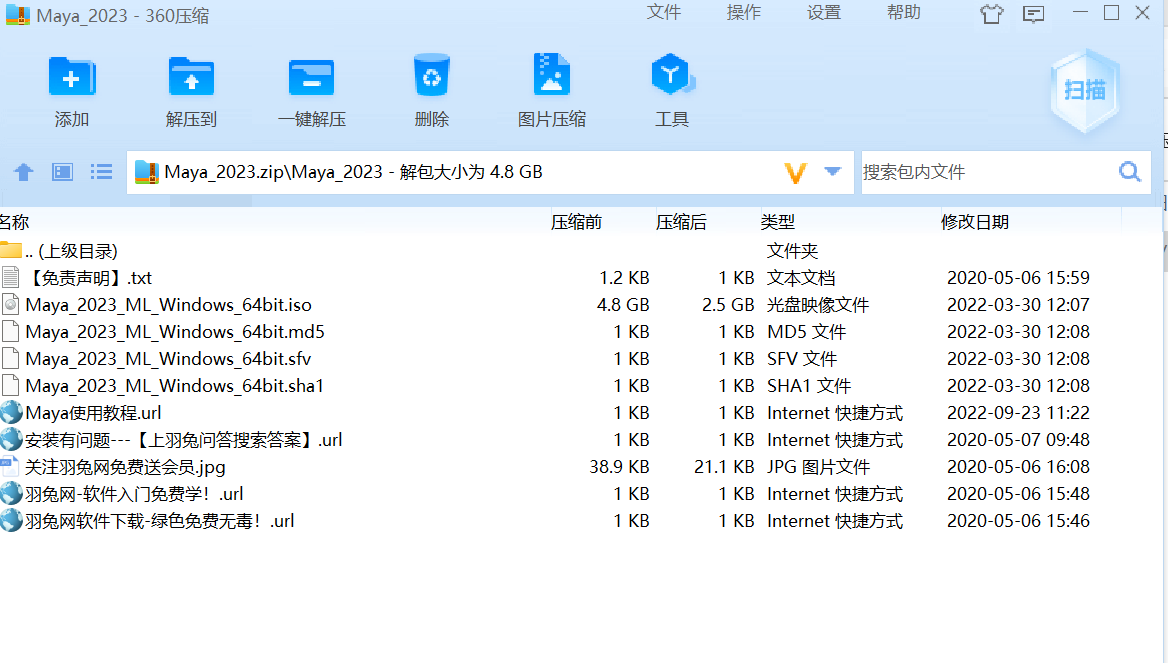Image resolution: width=1168 pixels, height=663 pixels.
Task: Open the 工具 (Tools) hexagon icon
Action: (x=672, y=74)
